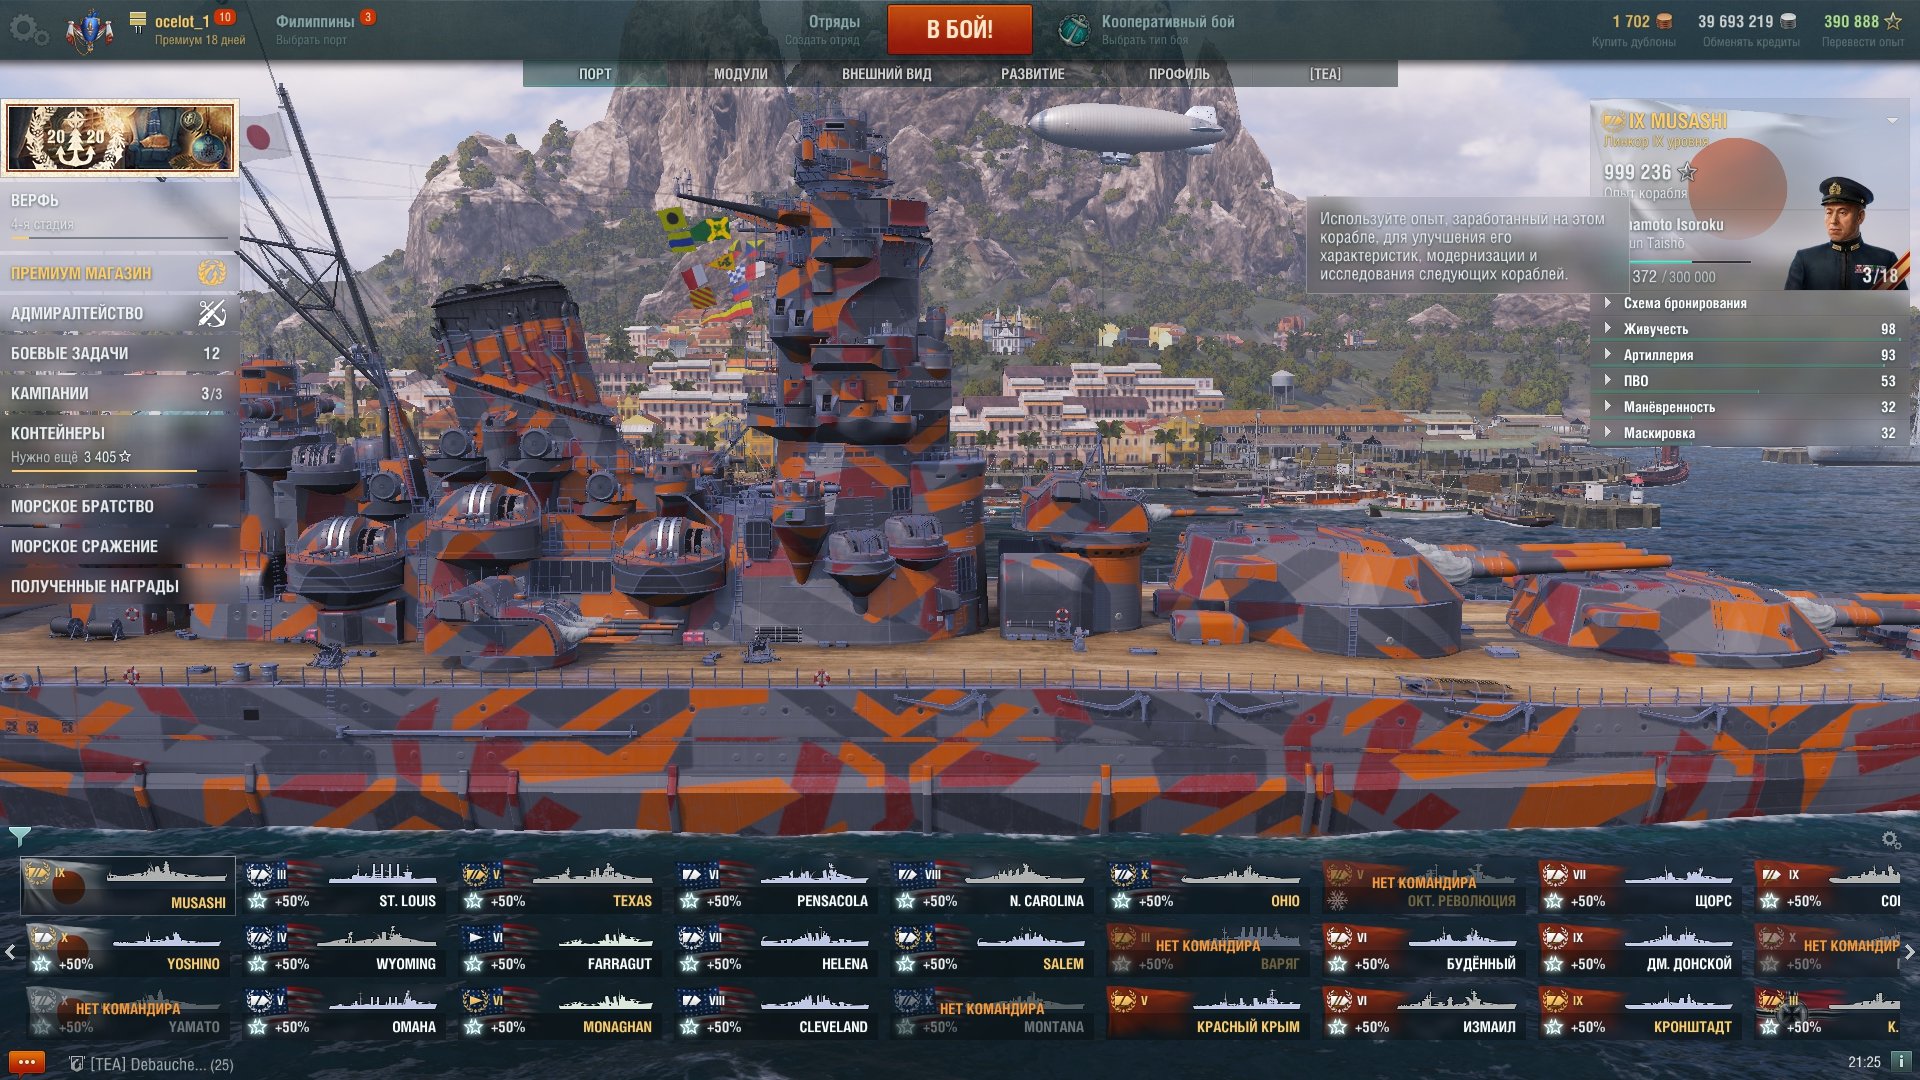Open the РАЗВИТИЕ tab
This screenshot has width=1920, height=1080.
pos(1033,74)
